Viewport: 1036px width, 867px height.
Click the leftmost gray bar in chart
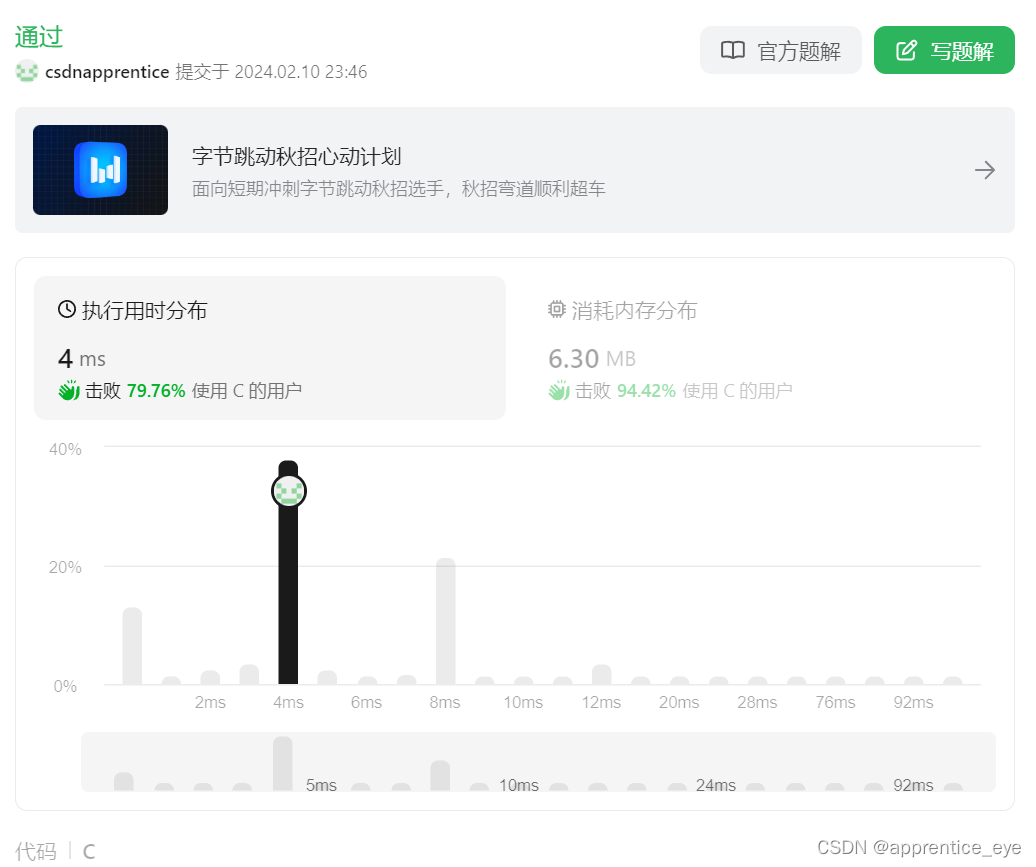pyautogui.click(x=132, y=646)
